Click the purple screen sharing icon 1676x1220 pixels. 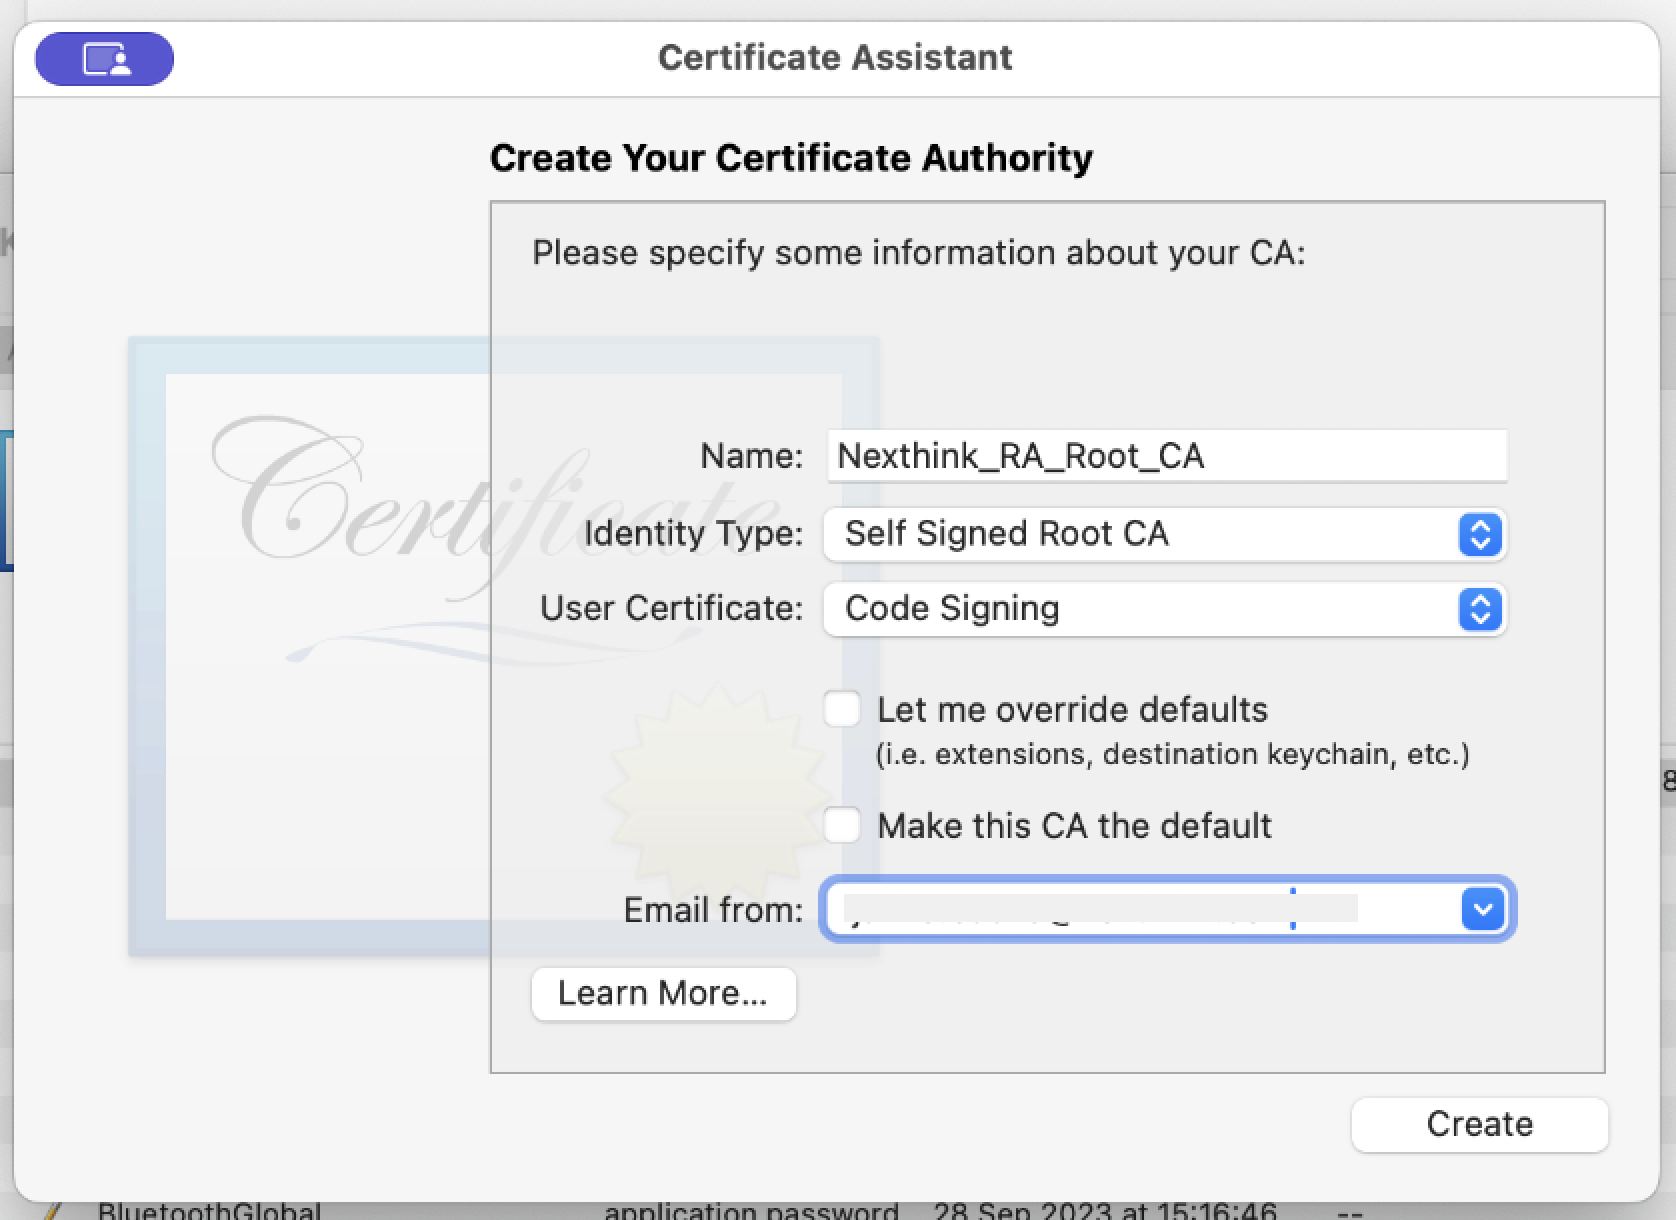coord(104,59)
